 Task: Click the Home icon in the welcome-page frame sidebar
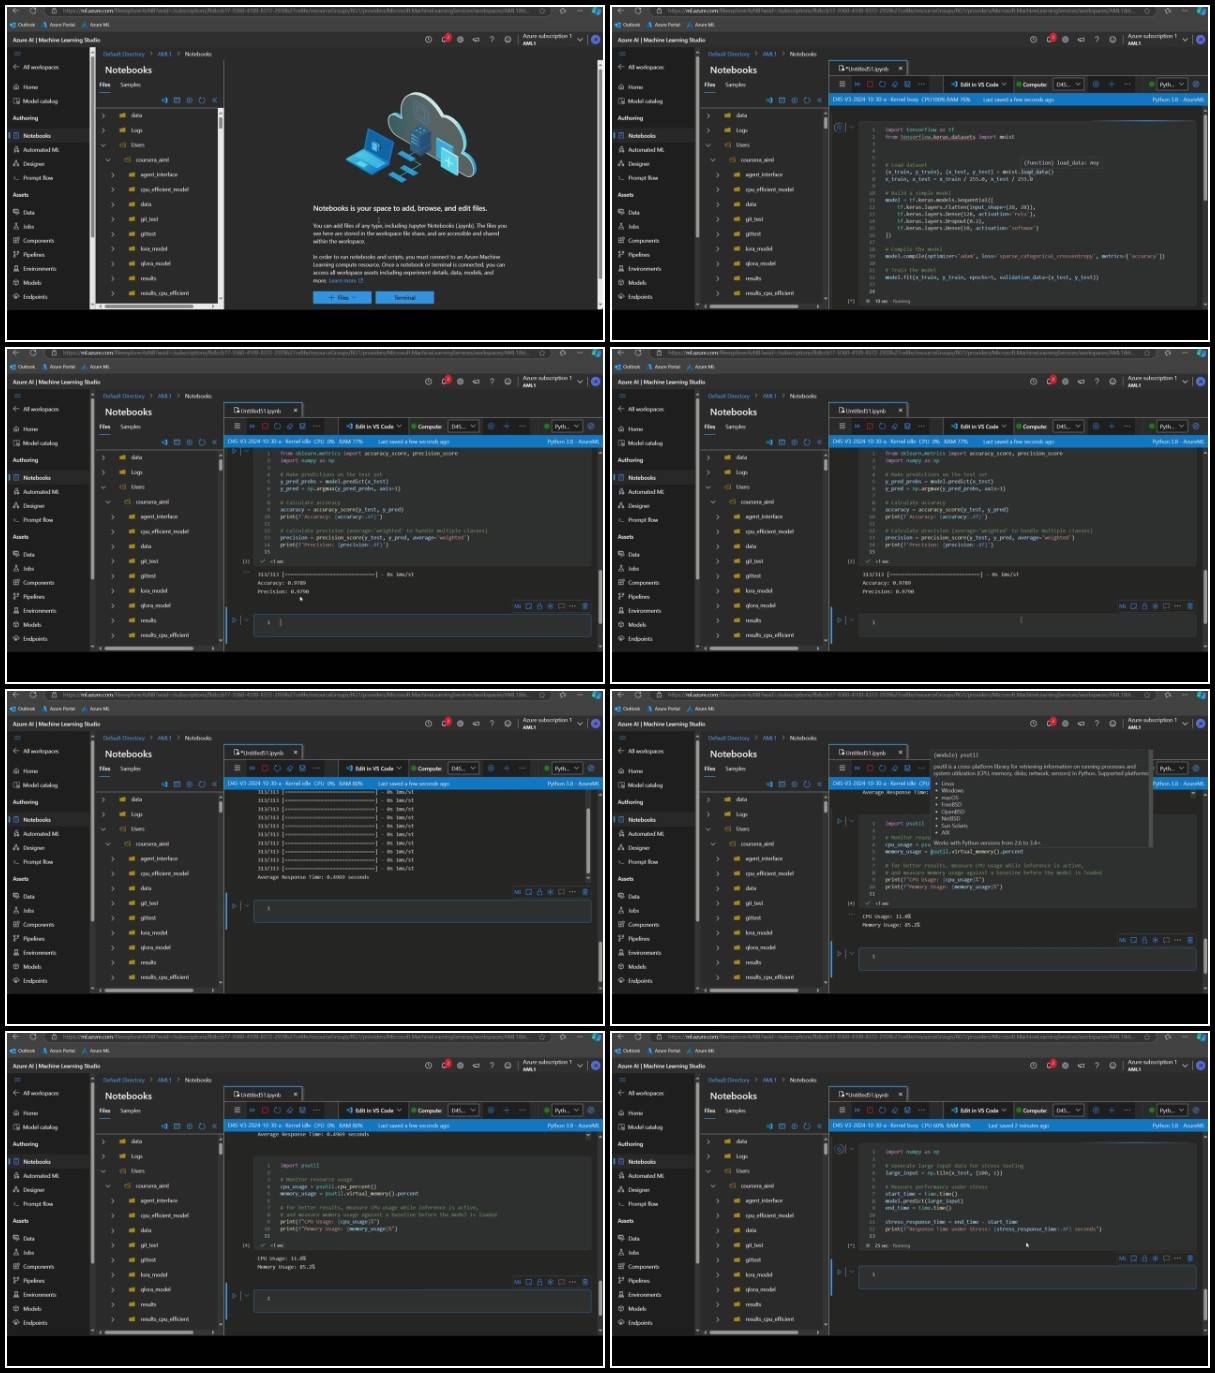[x=16, y=87]
